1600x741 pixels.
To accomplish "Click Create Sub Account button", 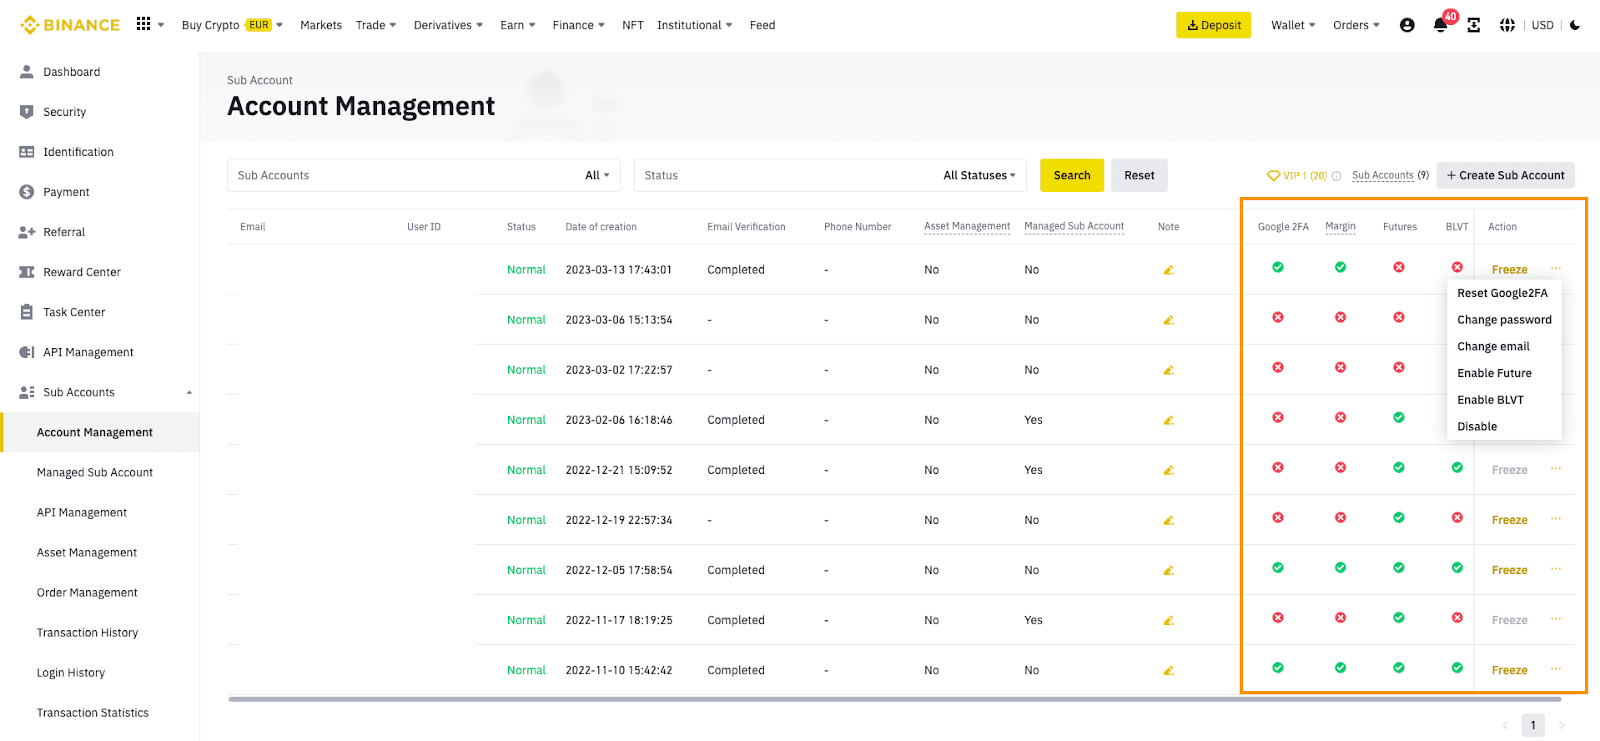I will point(1505,176).
